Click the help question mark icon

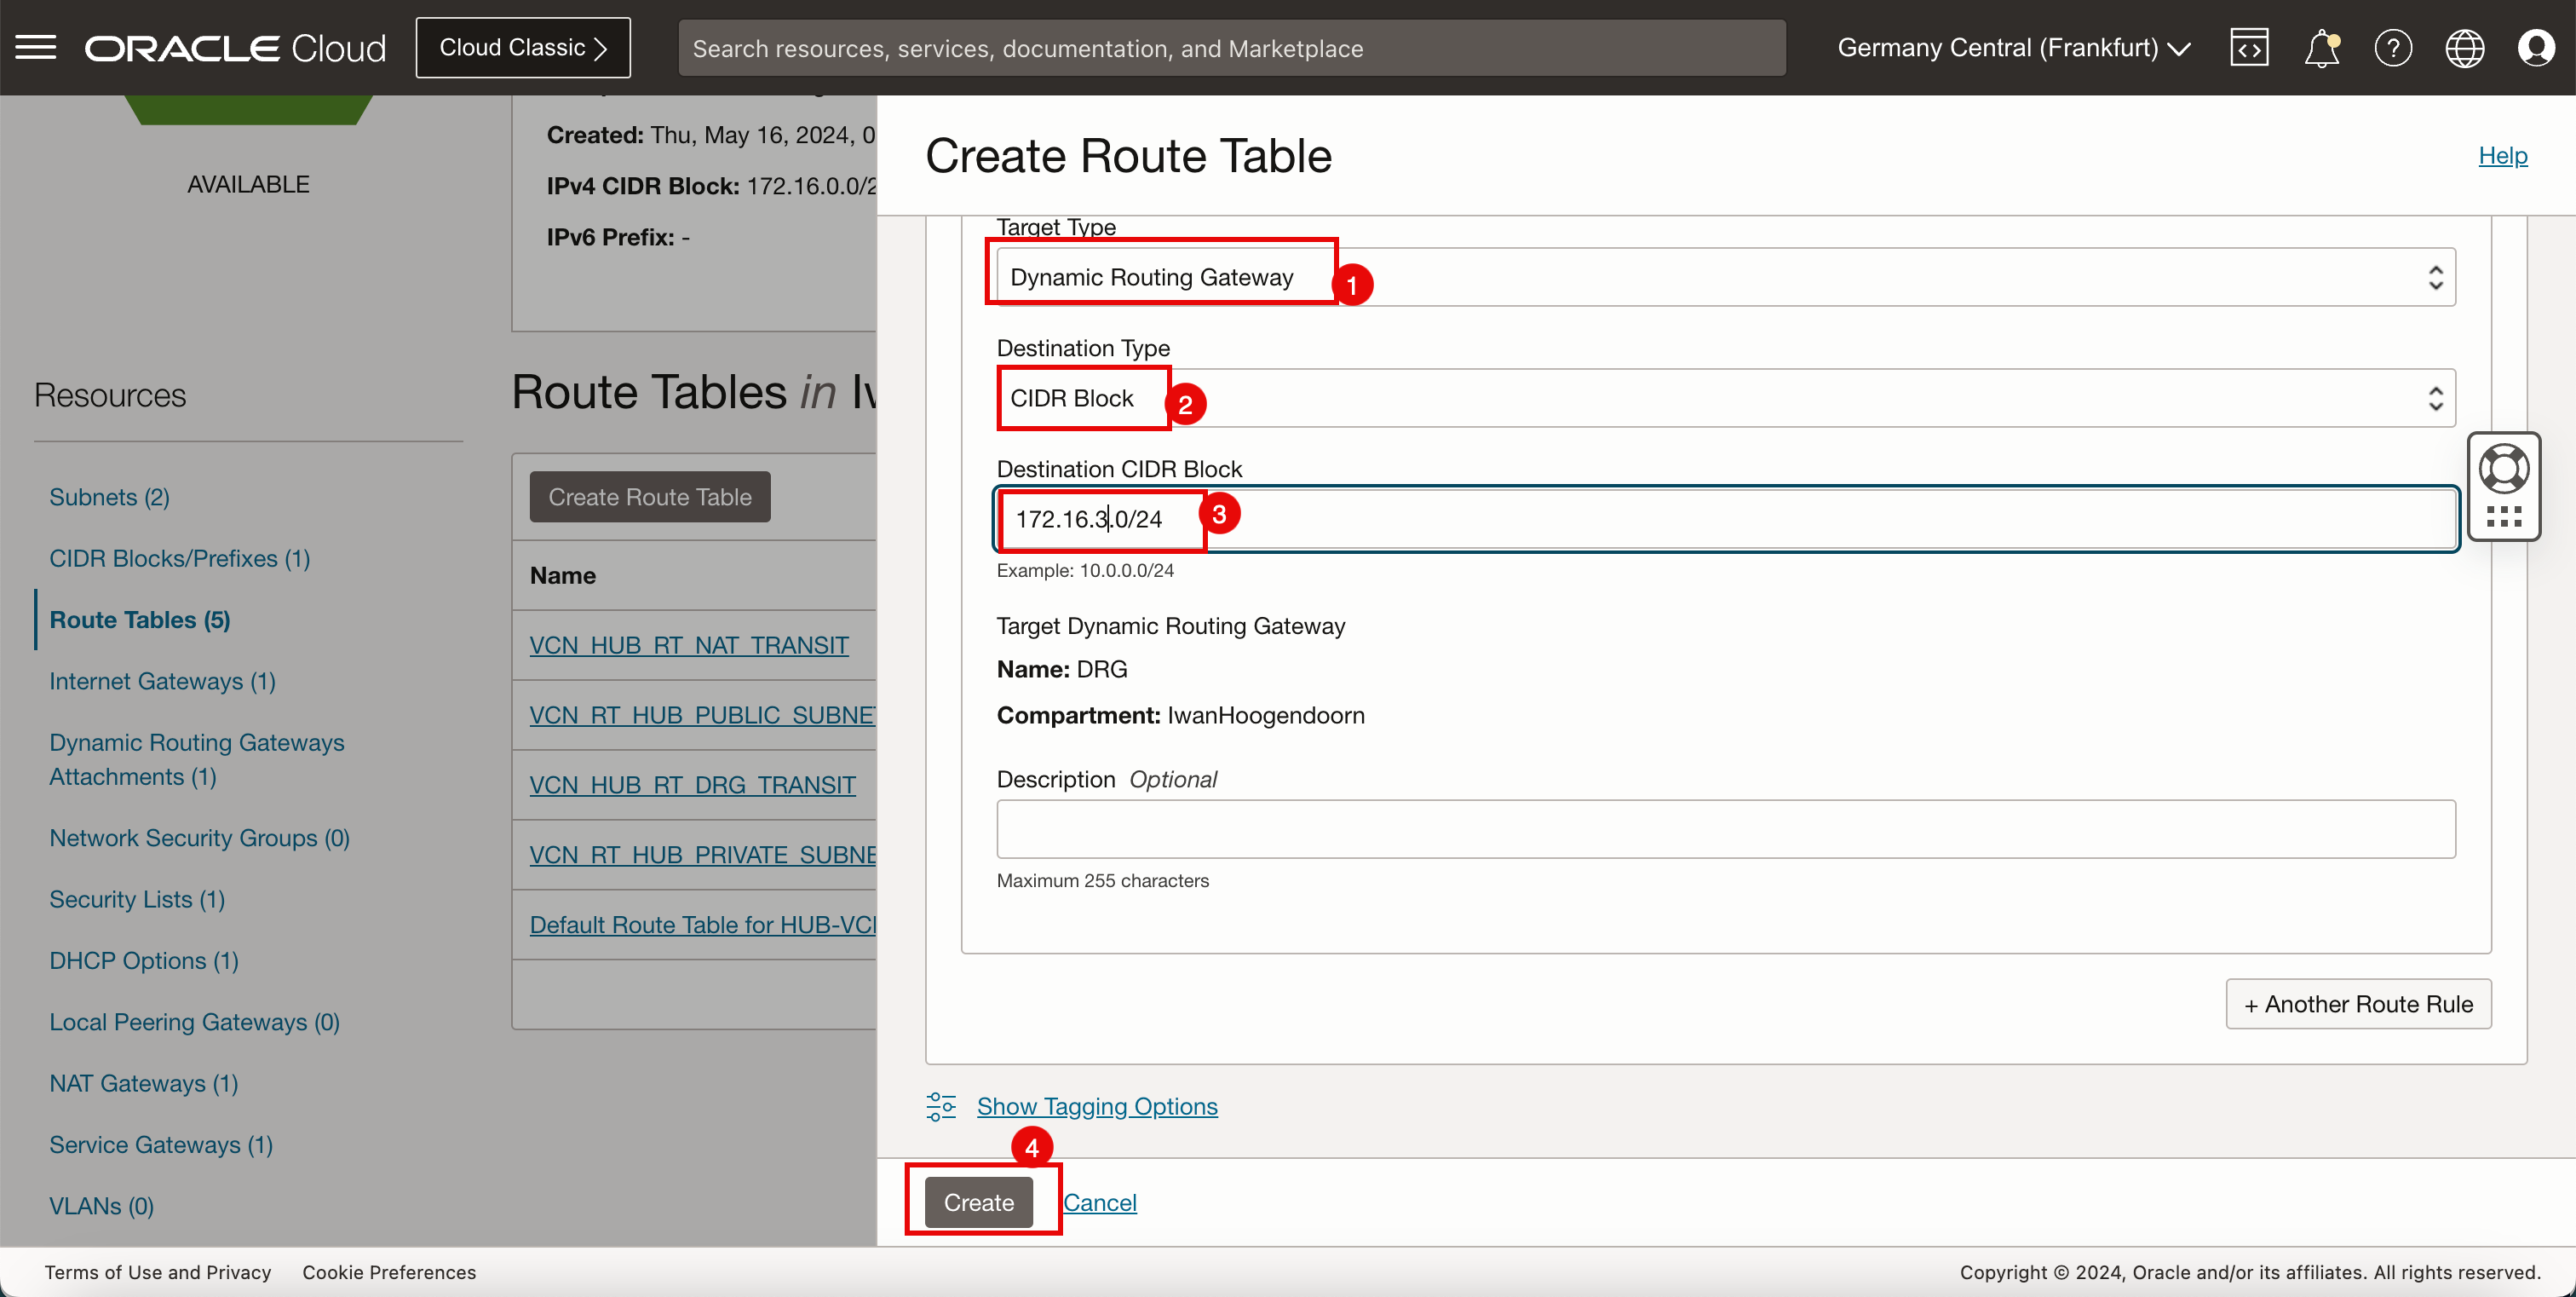click(2393, 48)
